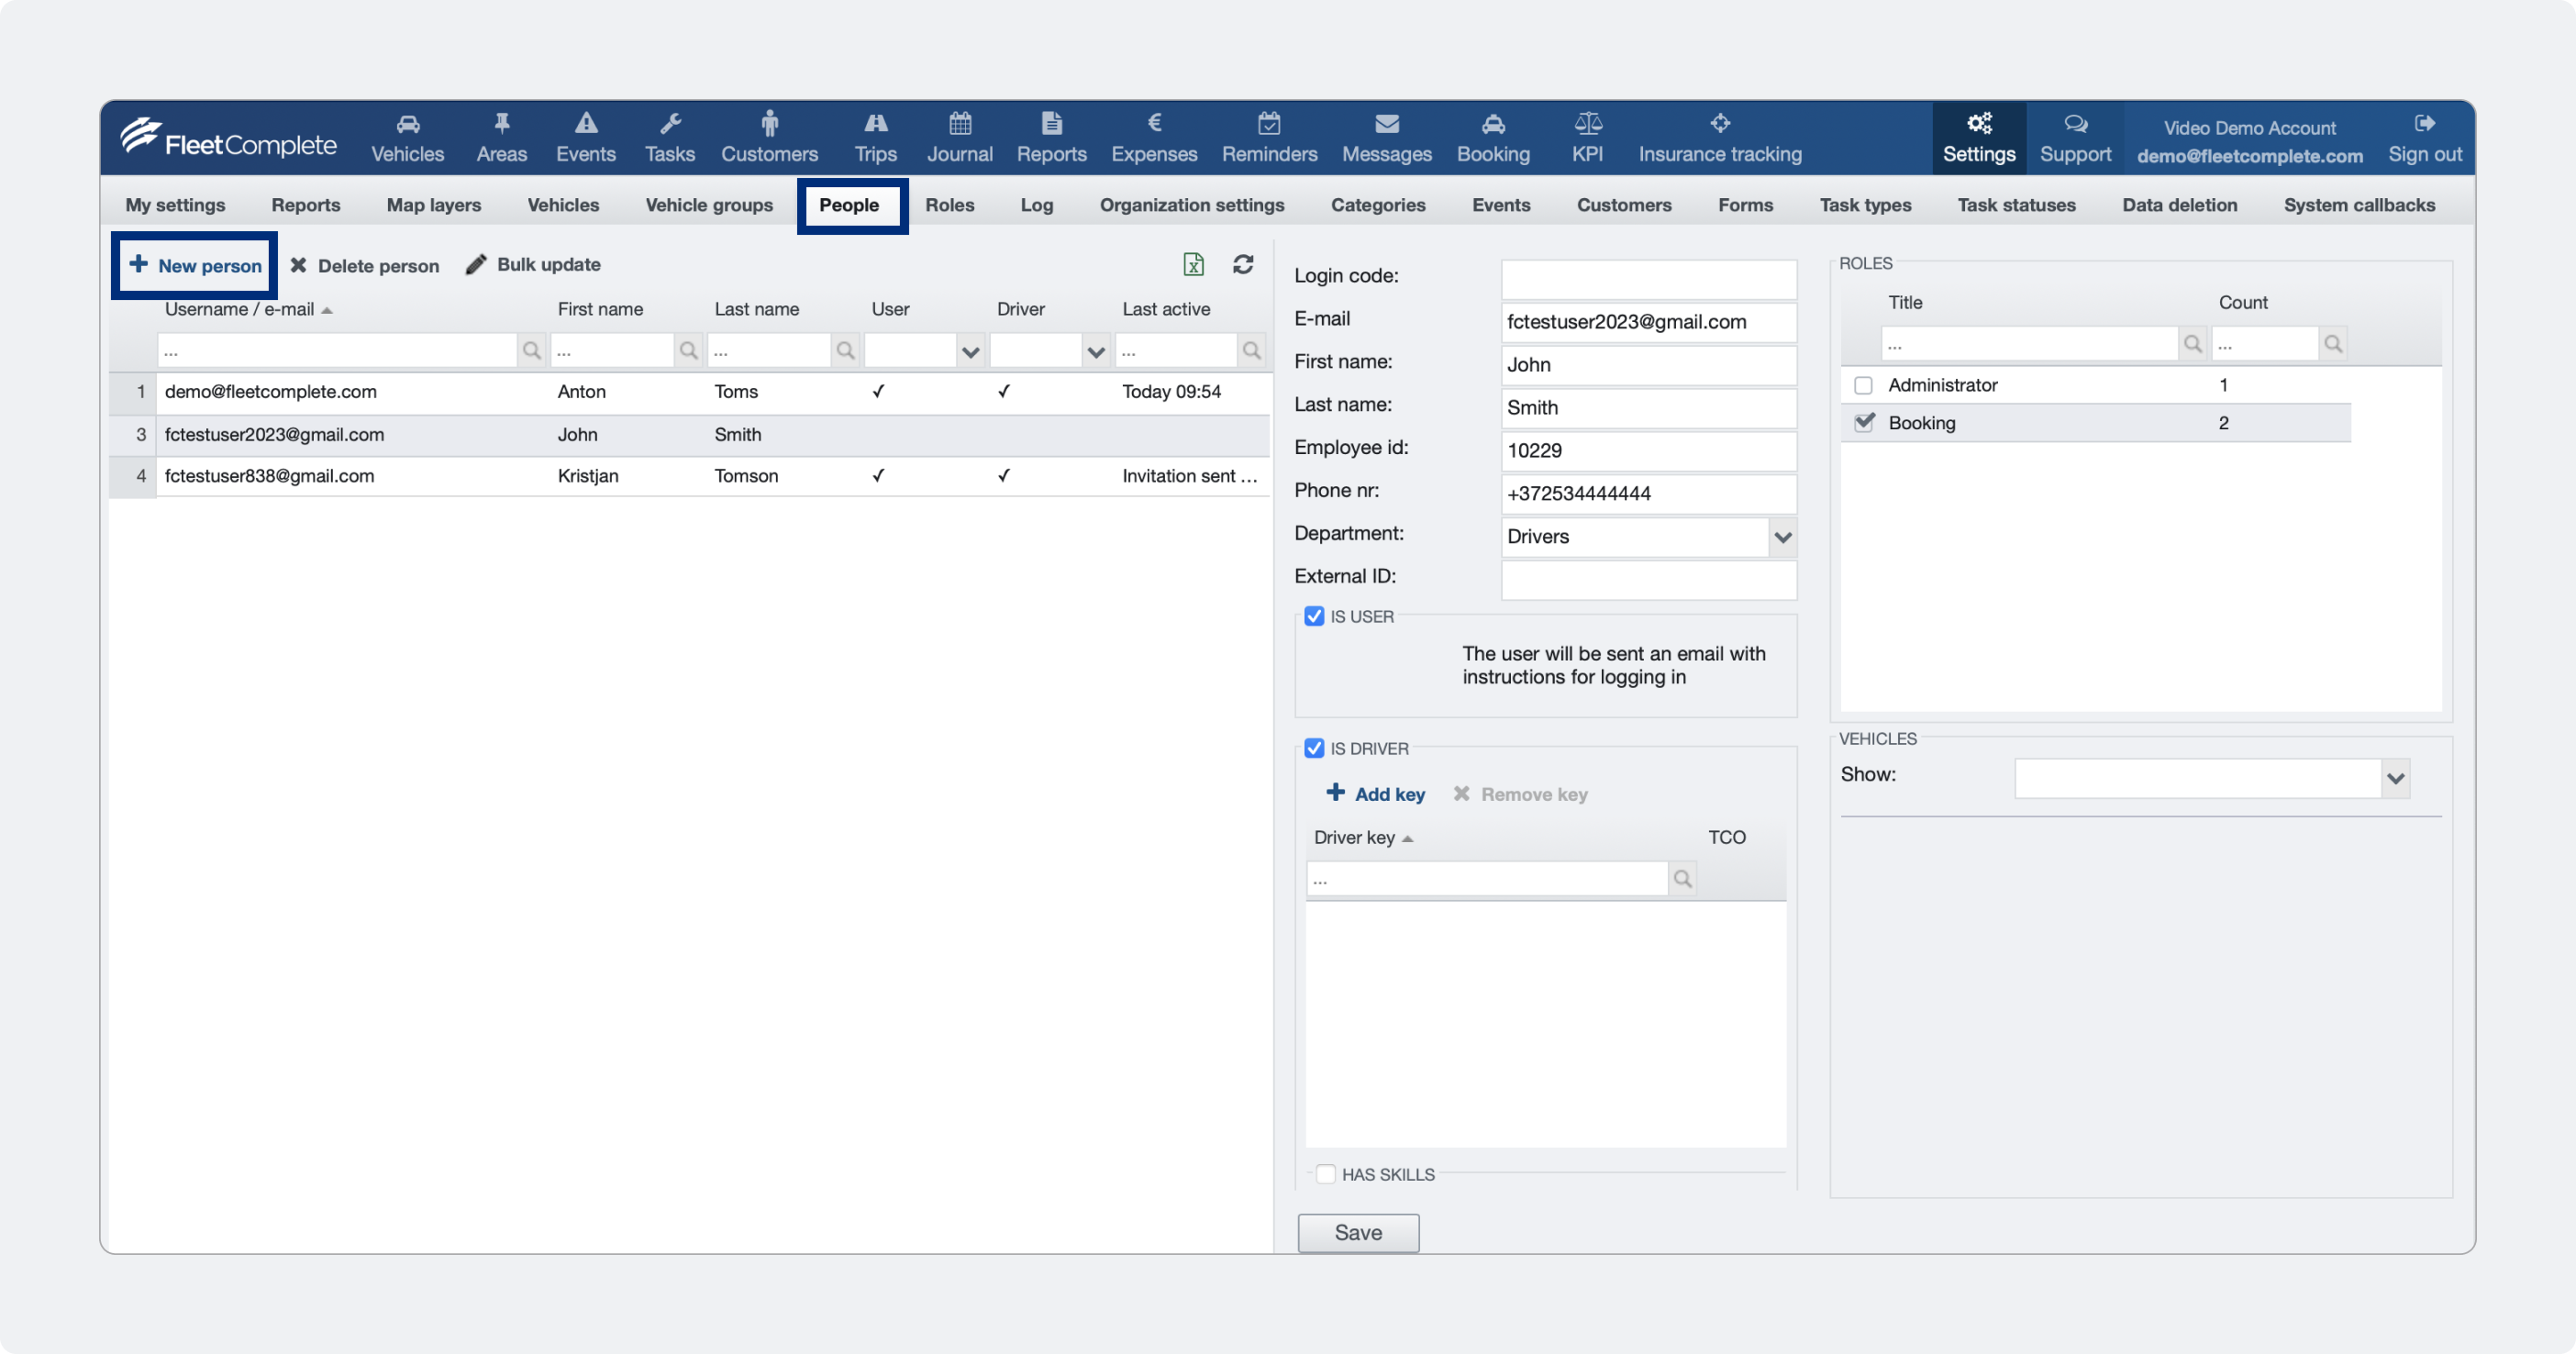
Task: Click the Sign out icon
Action: tap(2424, 124)
